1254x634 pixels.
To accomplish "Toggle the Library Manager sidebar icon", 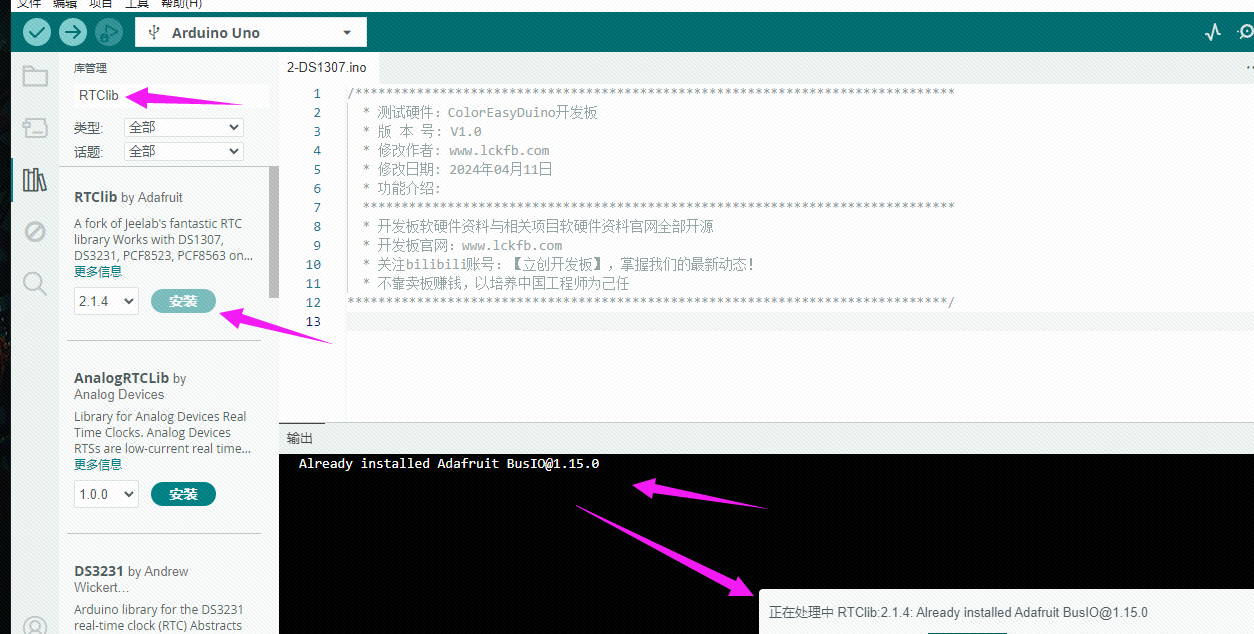I will [x=35, y=180].
